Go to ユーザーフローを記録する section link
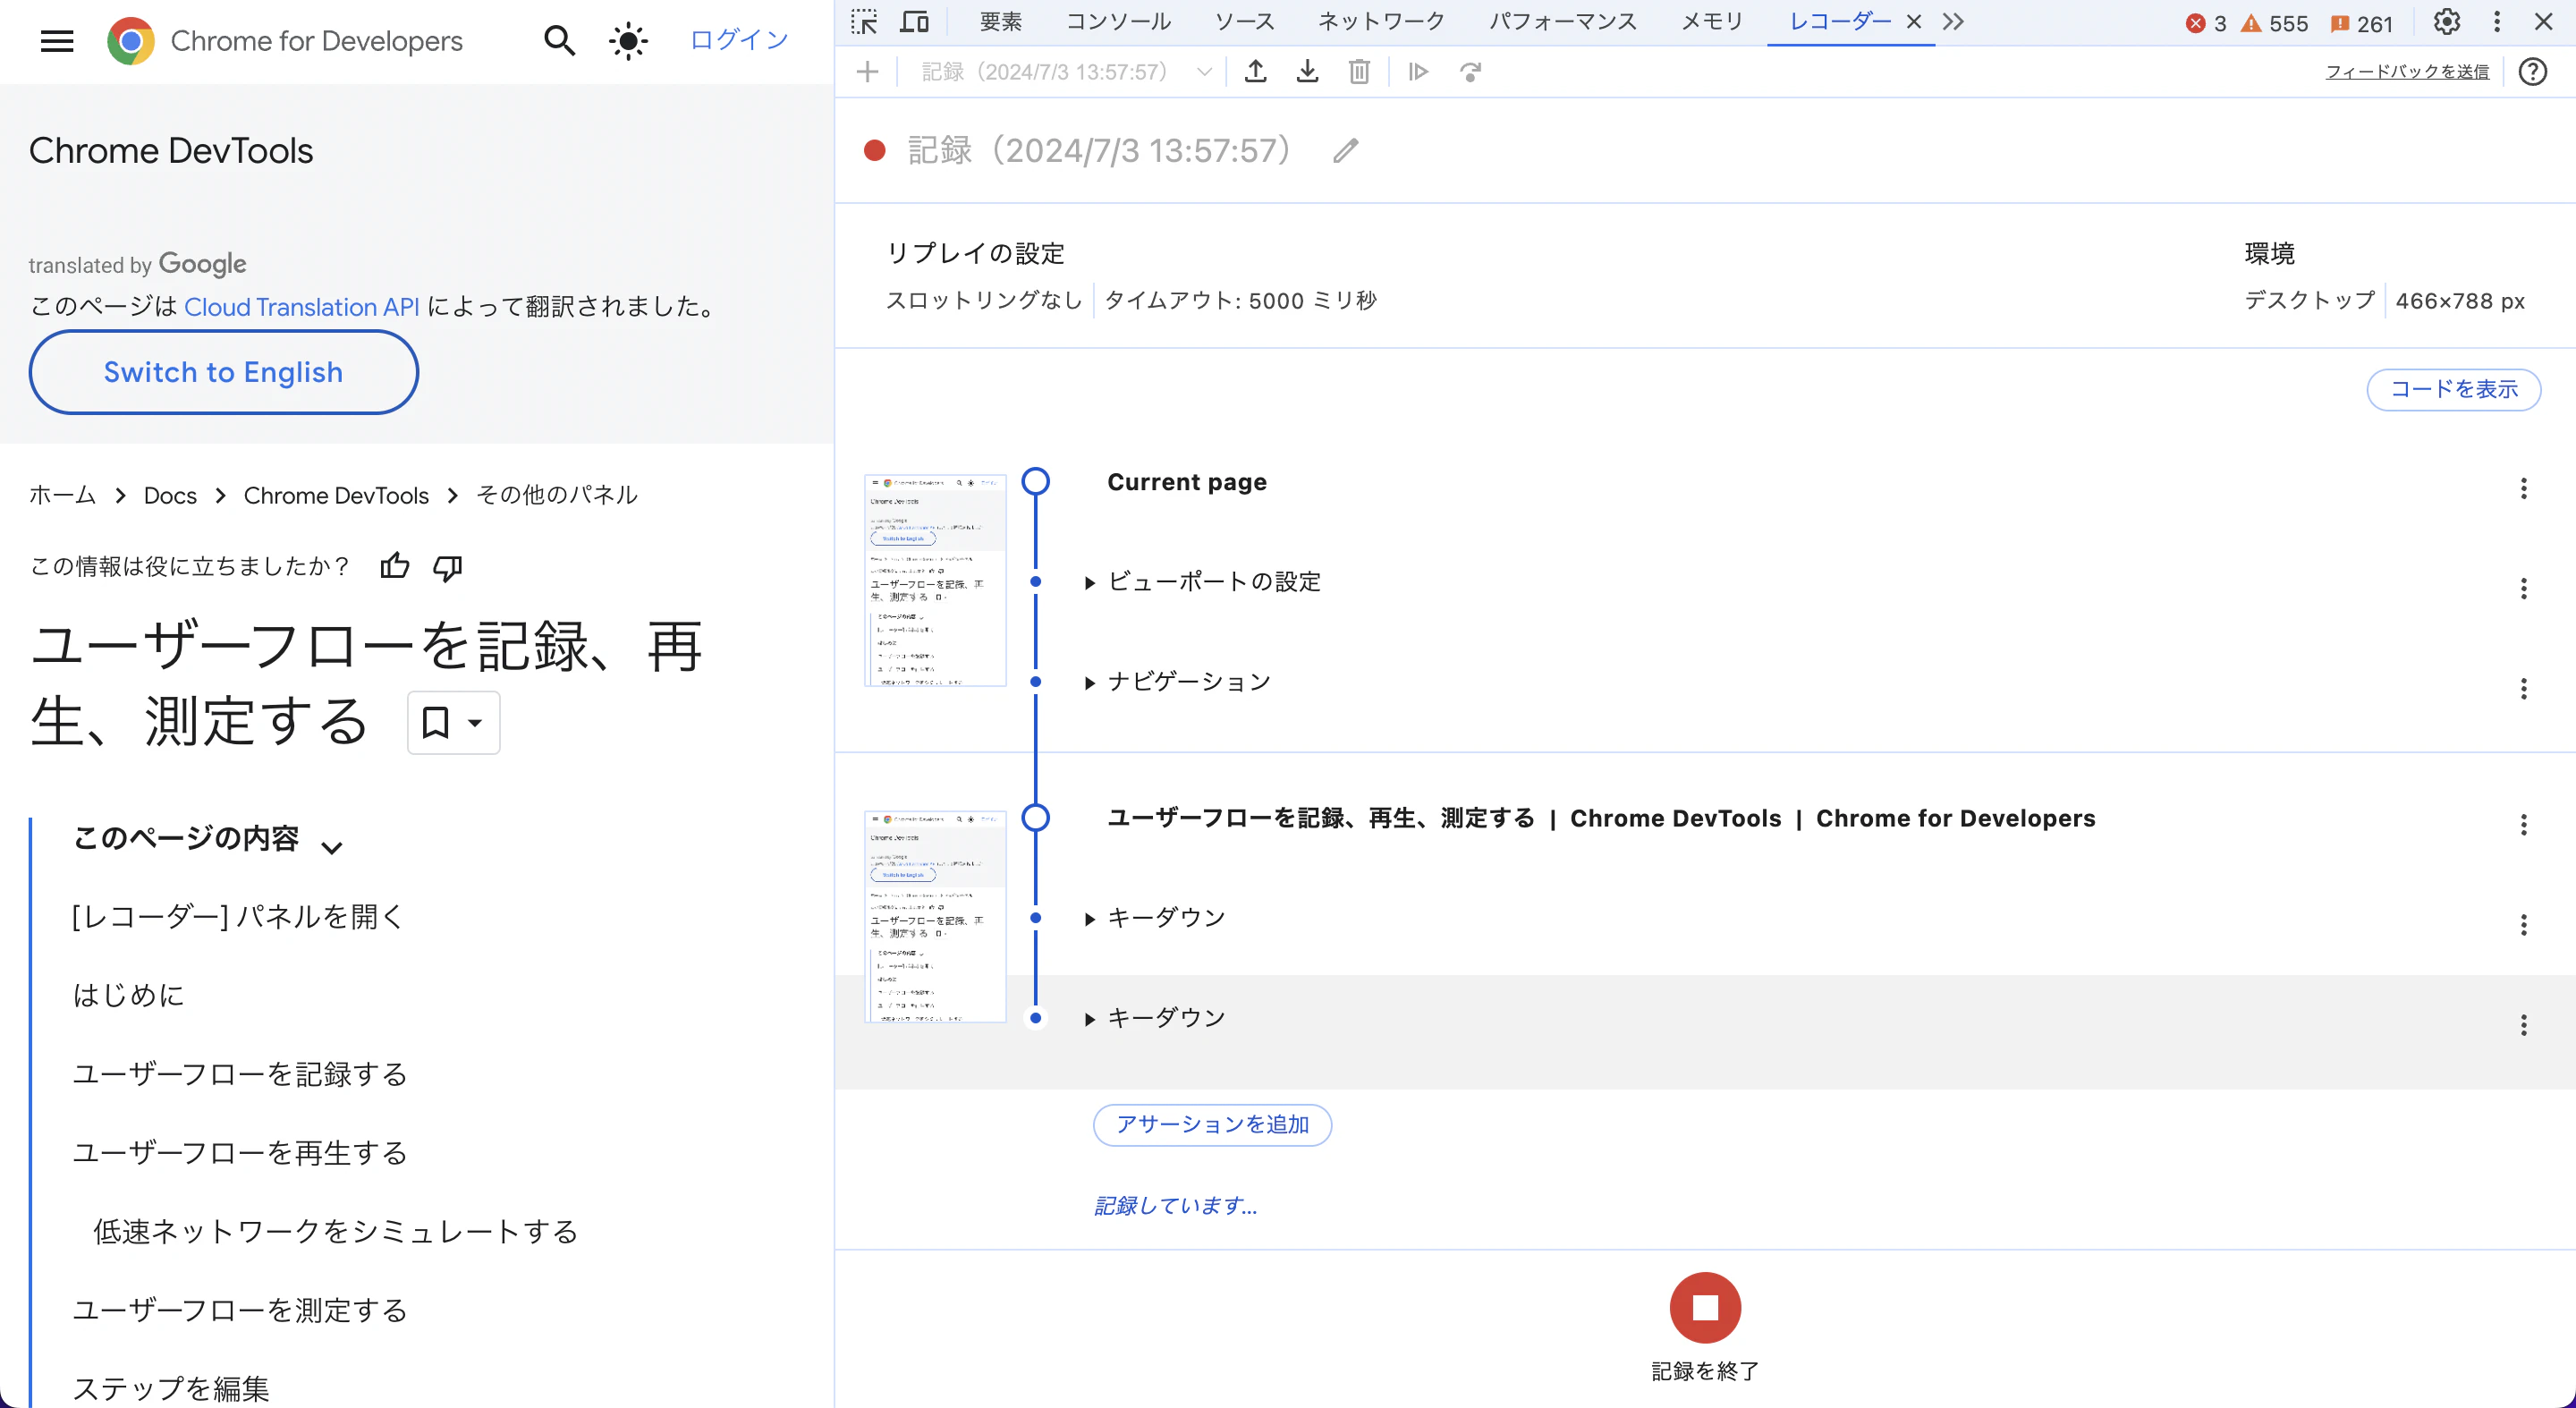The image size is (2576, 1408). [x=240, y=1073]
